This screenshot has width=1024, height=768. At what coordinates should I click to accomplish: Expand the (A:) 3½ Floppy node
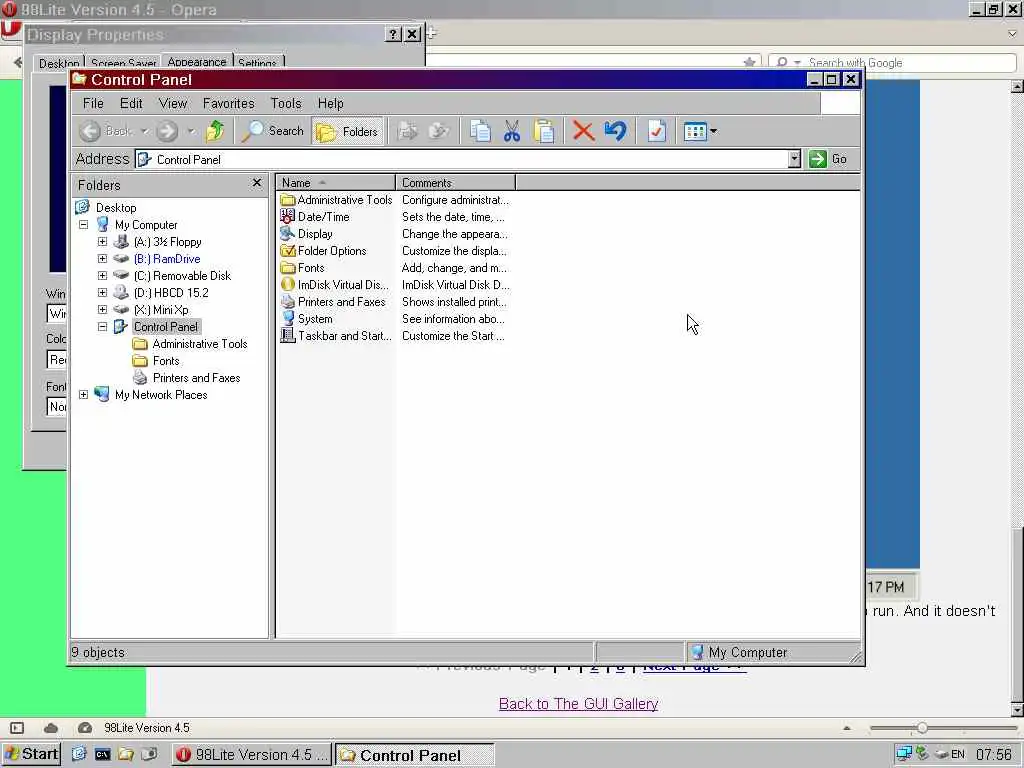click(103, 242)
